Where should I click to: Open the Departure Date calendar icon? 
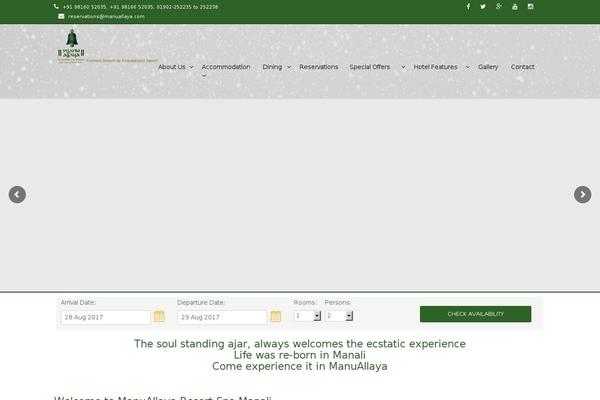[x=276, y=316]
